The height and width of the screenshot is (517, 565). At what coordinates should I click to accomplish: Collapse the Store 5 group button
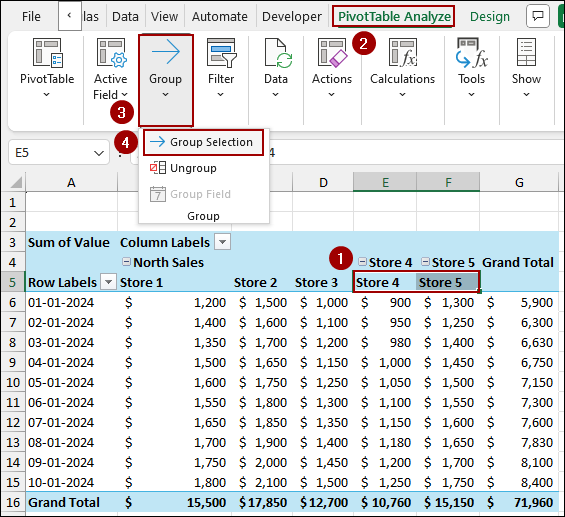tap(426, 262)
